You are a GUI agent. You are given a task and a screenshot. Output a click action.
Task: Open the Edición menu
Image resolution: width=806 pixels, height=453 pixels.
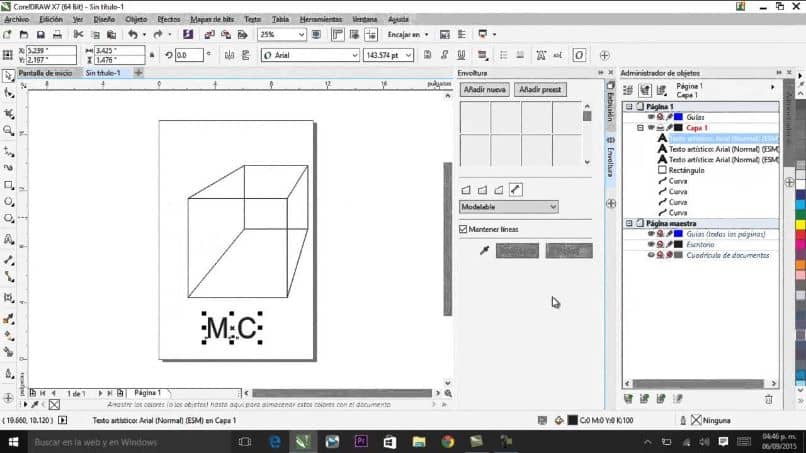[51, 20]
